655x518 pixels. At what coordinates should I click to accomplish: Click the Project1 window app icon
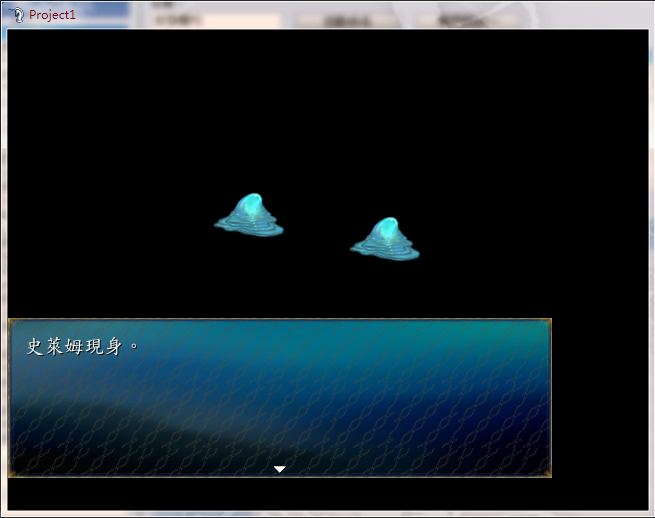click(x=17, y=15)
